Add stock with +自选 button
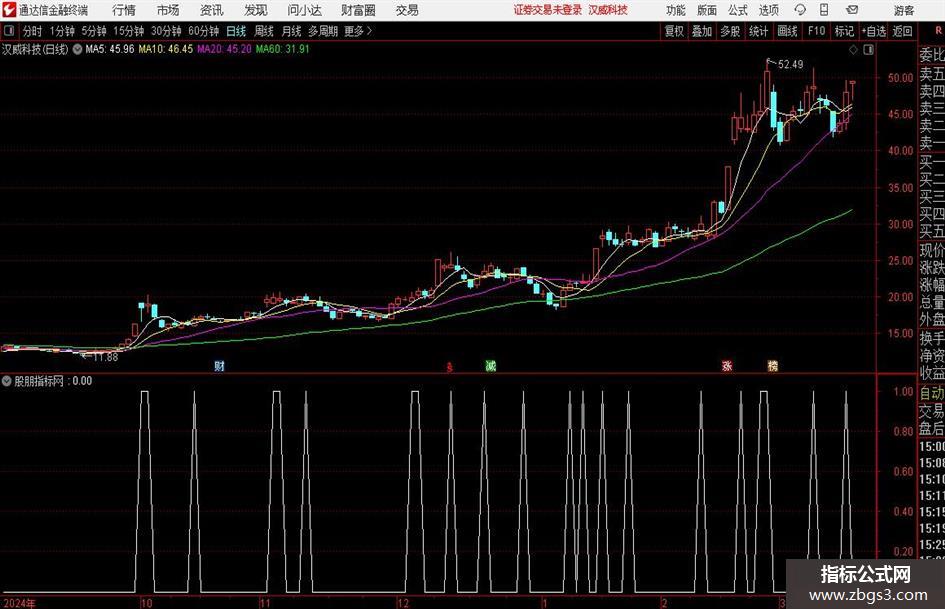The width and height of the screenshot is (945, 609). [x=874, y=31]
